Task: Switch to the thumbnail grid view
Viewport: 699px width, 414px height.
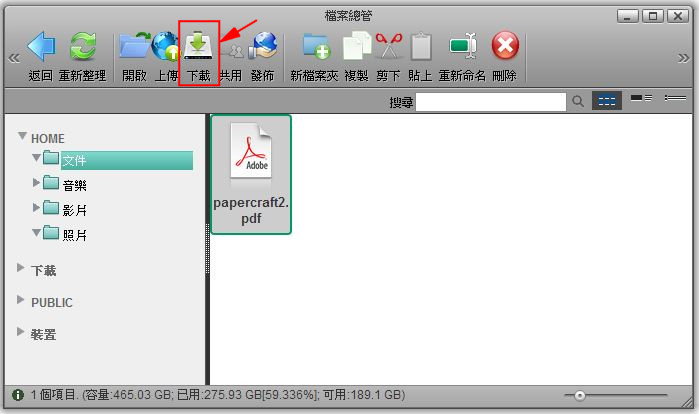Action: click(606, 101)
